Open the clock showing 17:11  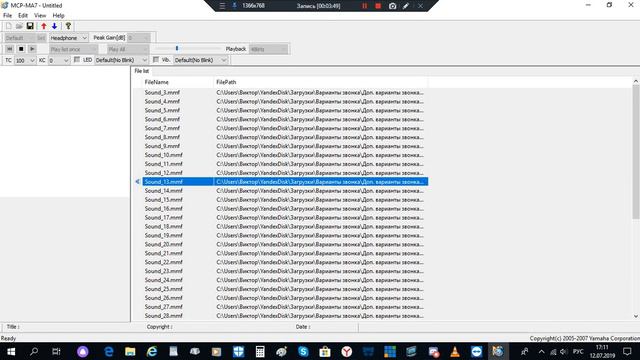click(602, 351)
